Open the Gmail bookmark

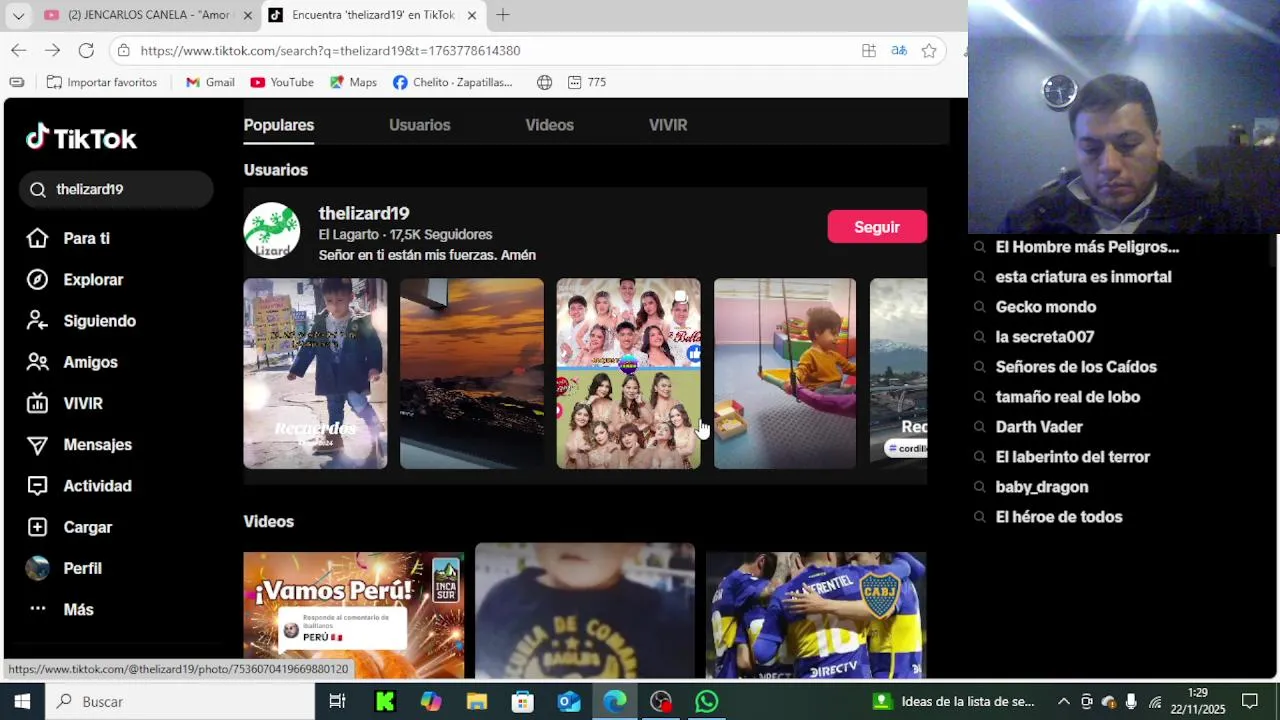pyautogui.click(x=210, y=82)
